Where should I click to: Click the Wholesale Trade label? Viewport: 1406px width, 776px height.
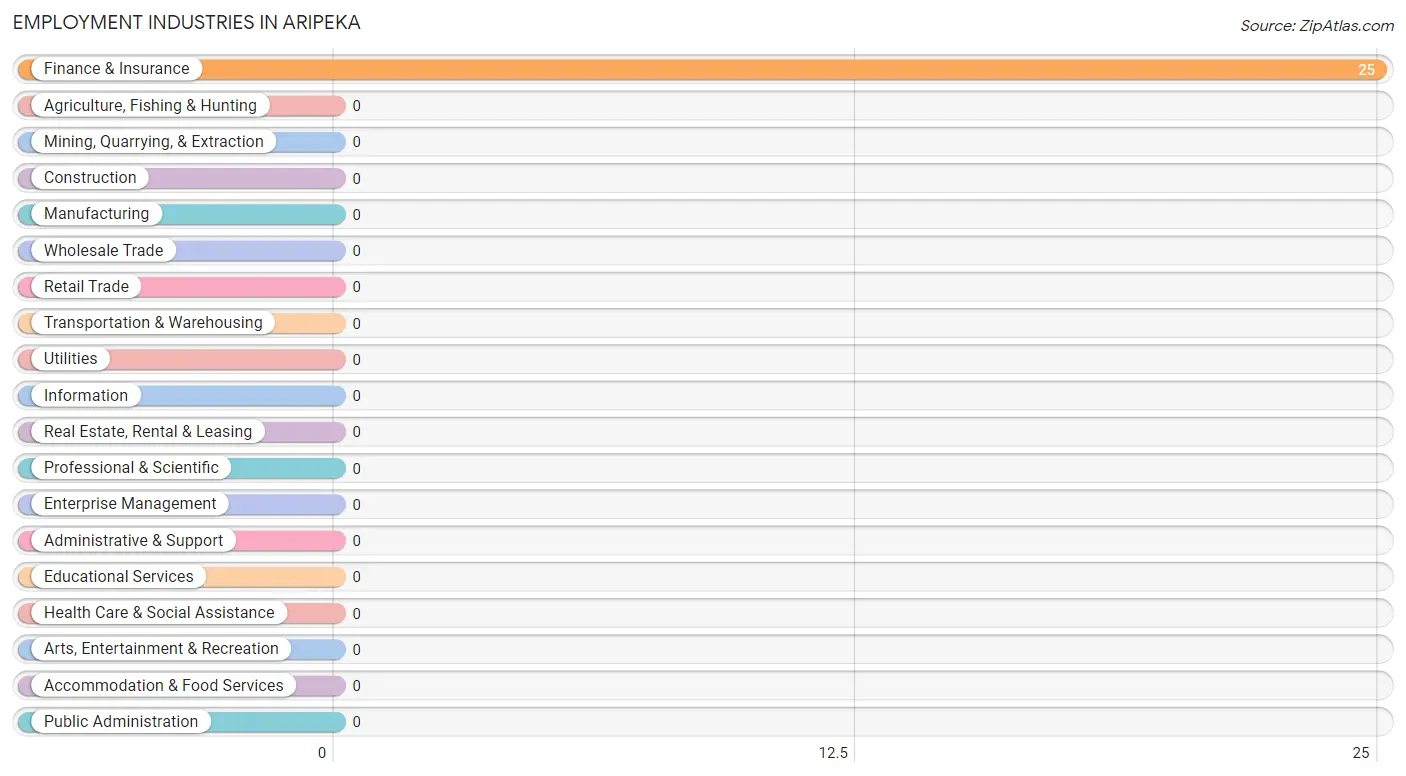click(x=103, y=250)
